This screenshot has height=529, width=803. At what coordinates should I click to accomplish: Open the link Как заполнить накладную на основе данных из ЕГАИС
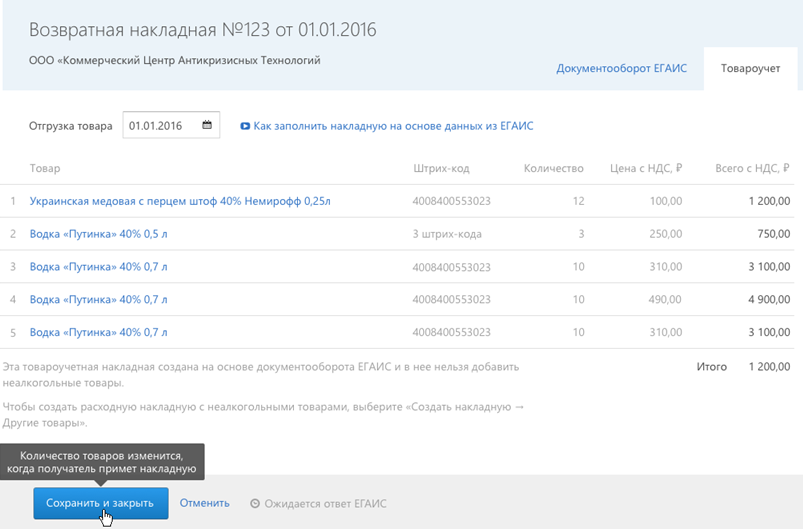[393, 126]
